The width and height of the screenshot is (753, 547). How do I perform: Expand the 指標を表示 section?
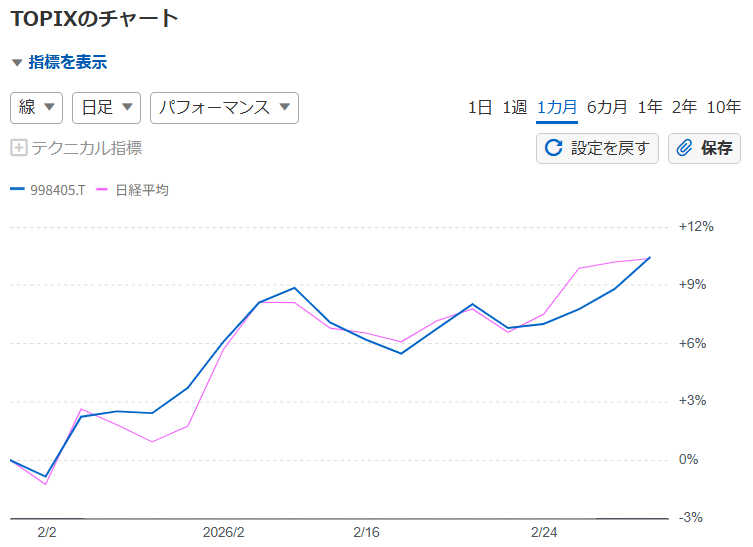pos(67,62)
